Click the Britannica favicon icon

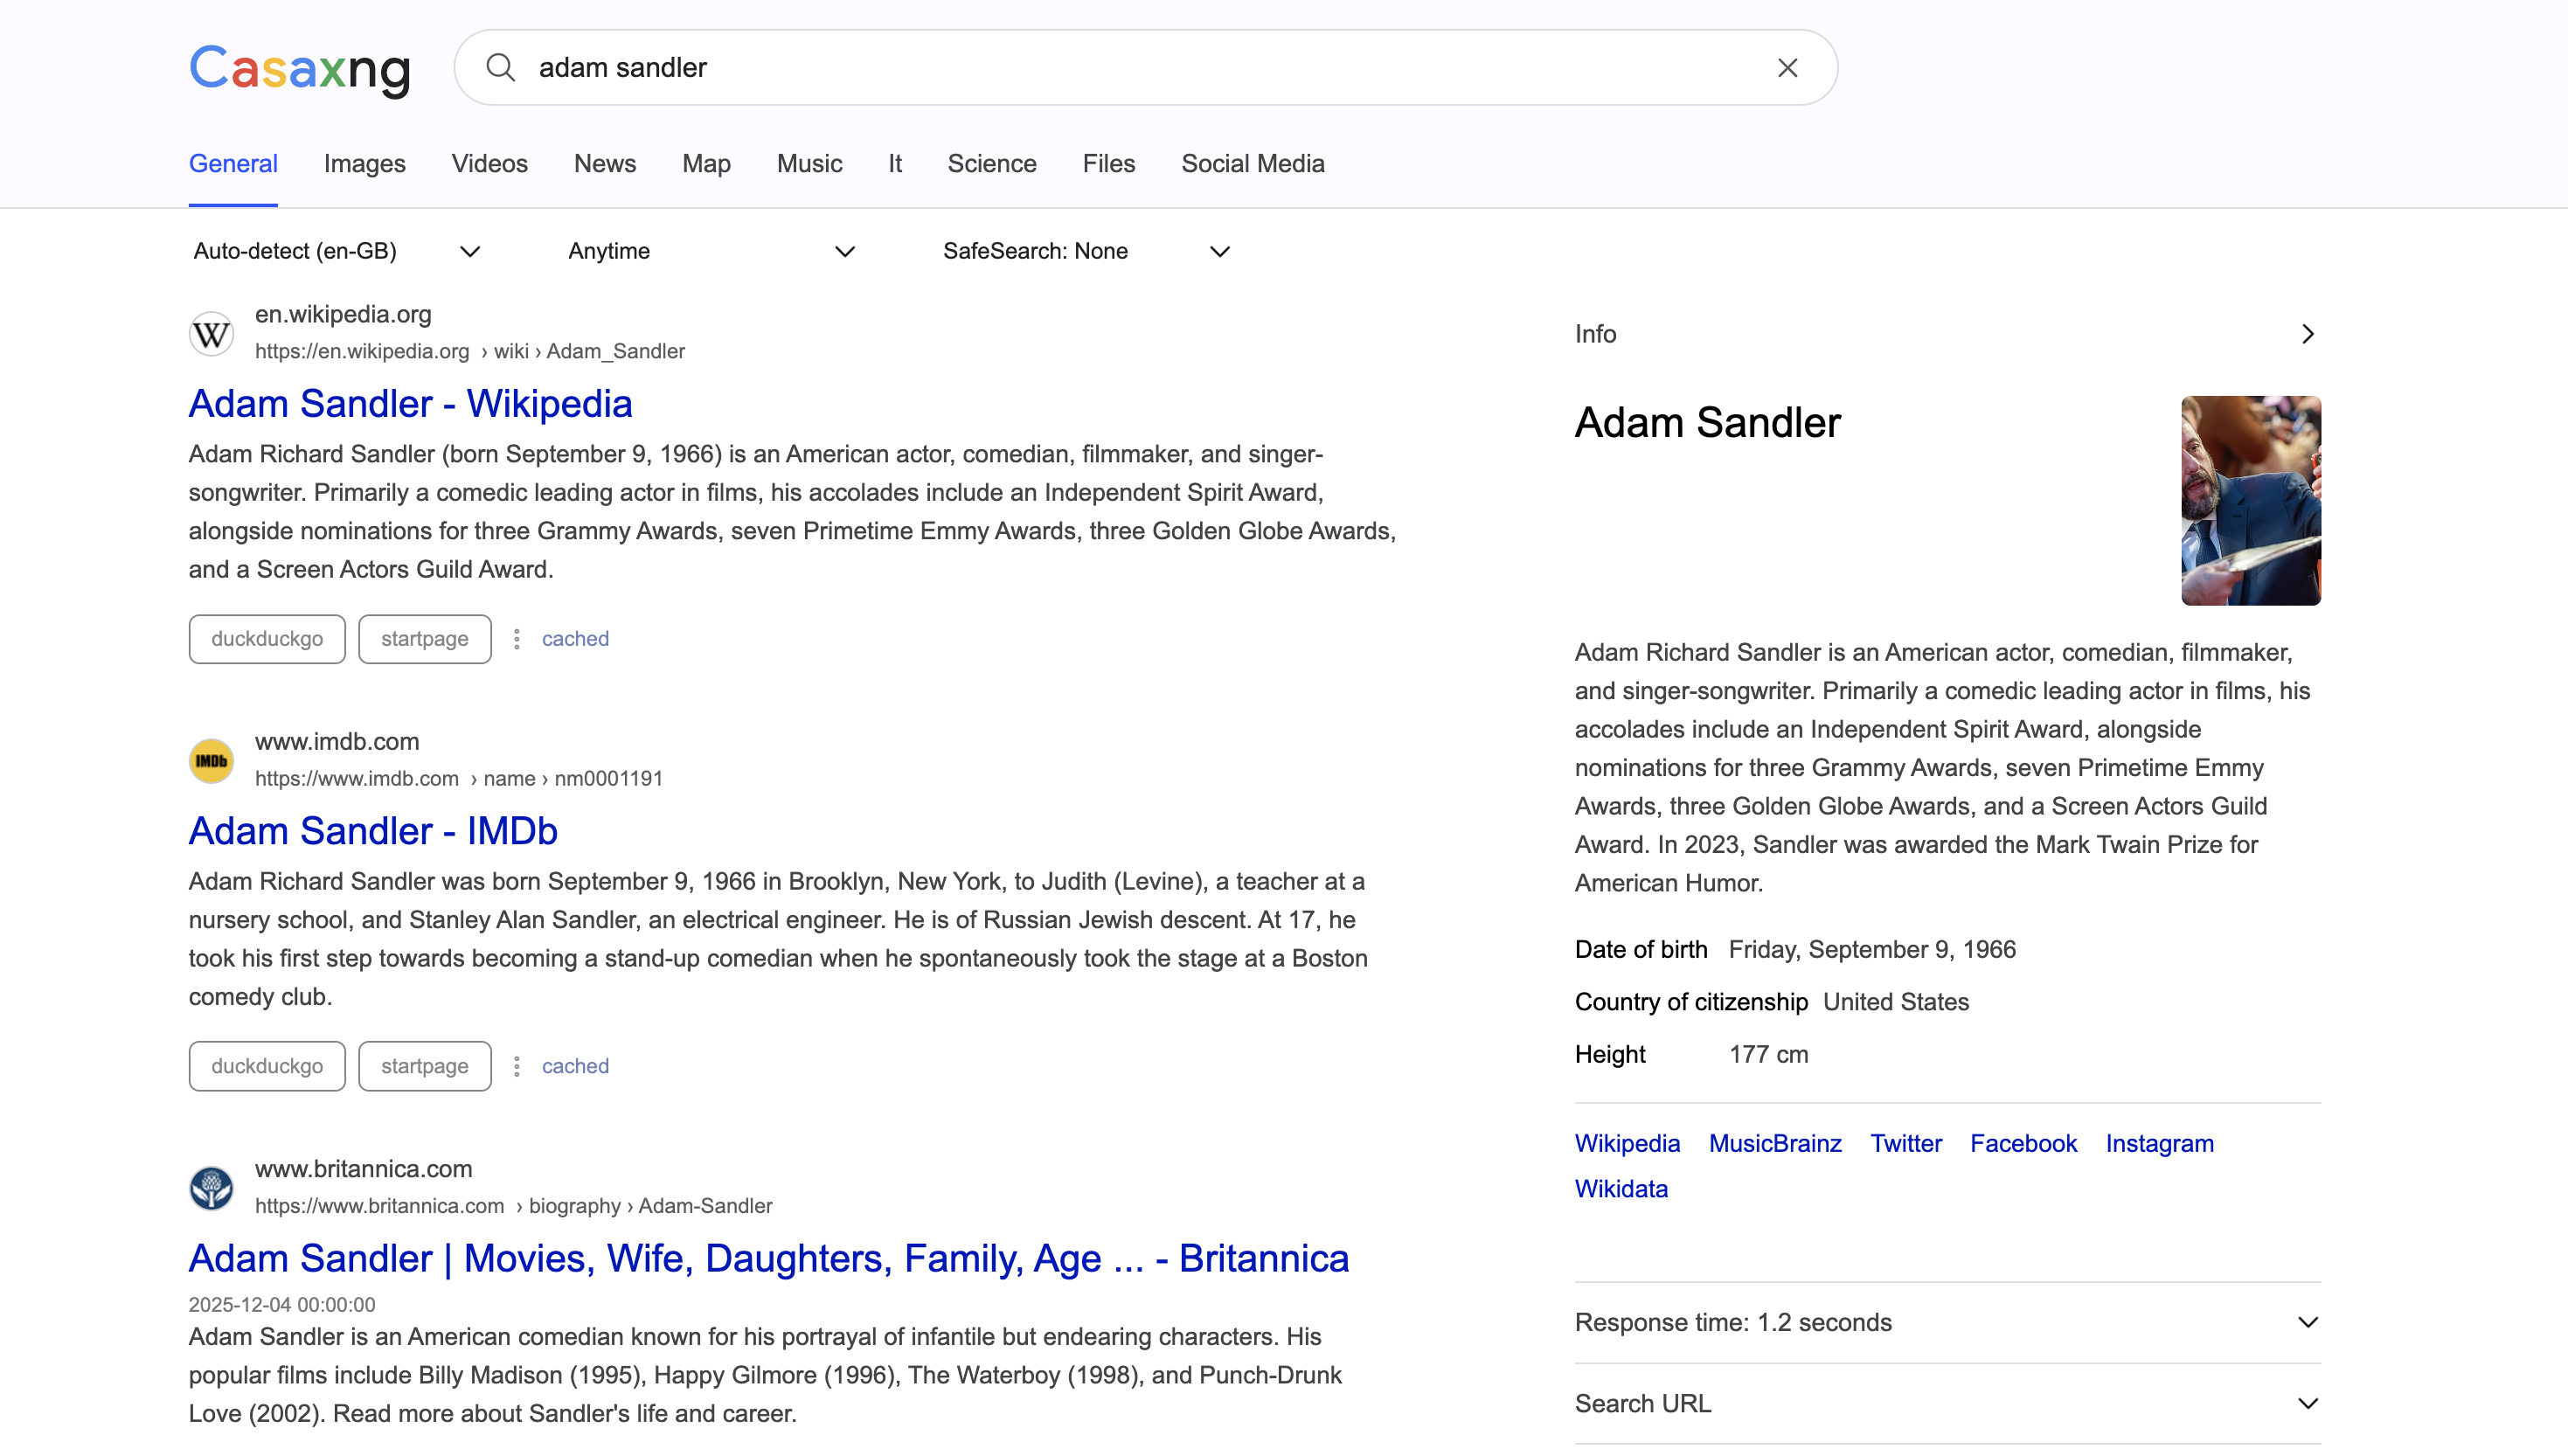pyautogui.click(x=211, y=1188)
